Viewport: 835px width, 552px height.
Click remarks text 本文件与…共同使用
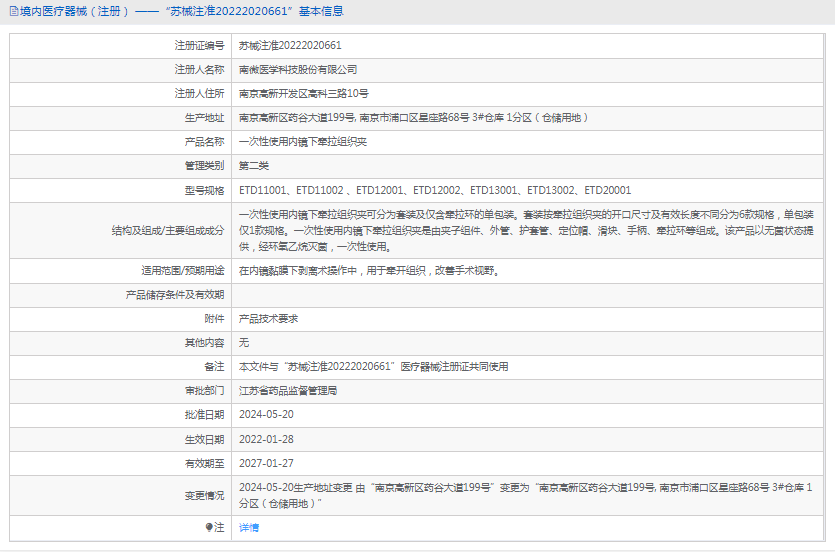click(x=373, y=366)
